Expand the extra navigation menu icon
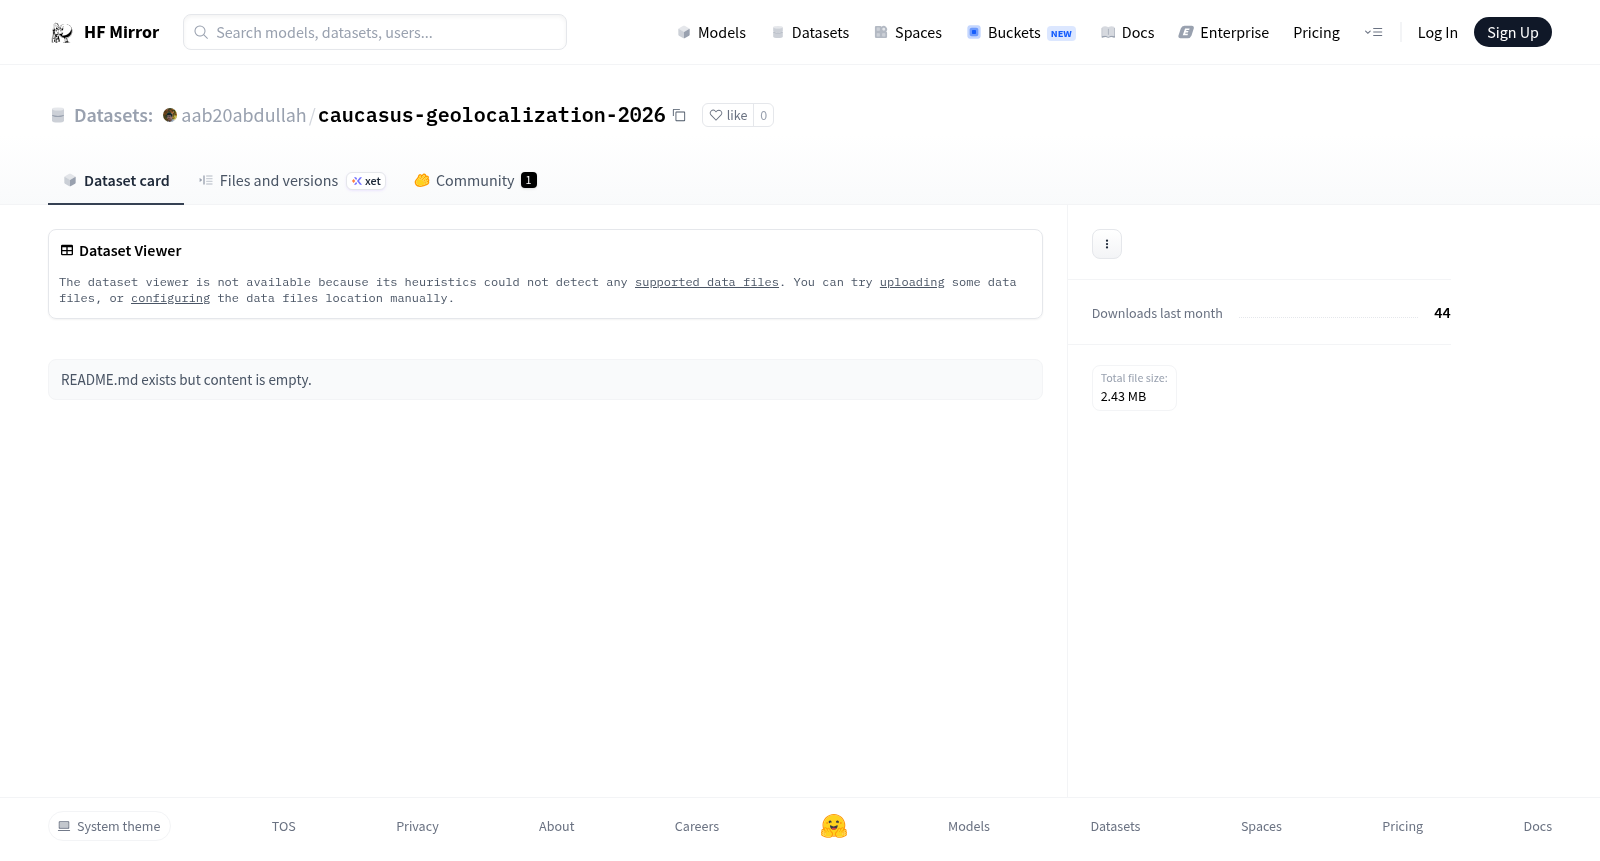 click(1374, 32)
